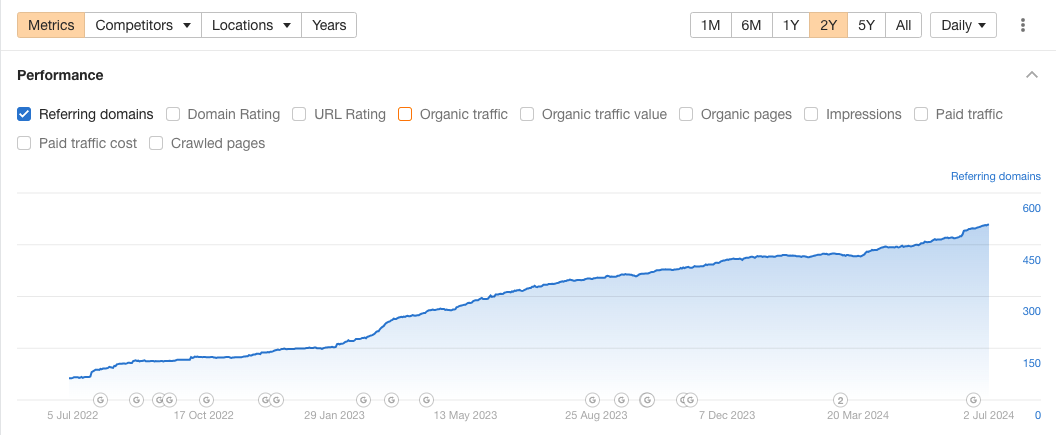Open the Daily interval dropdown
Screen dimensions: 1056x435
click(963, 25)
